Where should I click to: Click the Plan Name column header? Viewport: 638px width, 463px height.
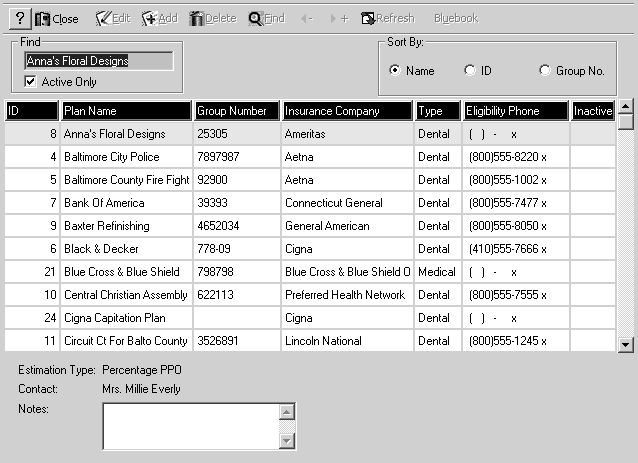(126, 111)
